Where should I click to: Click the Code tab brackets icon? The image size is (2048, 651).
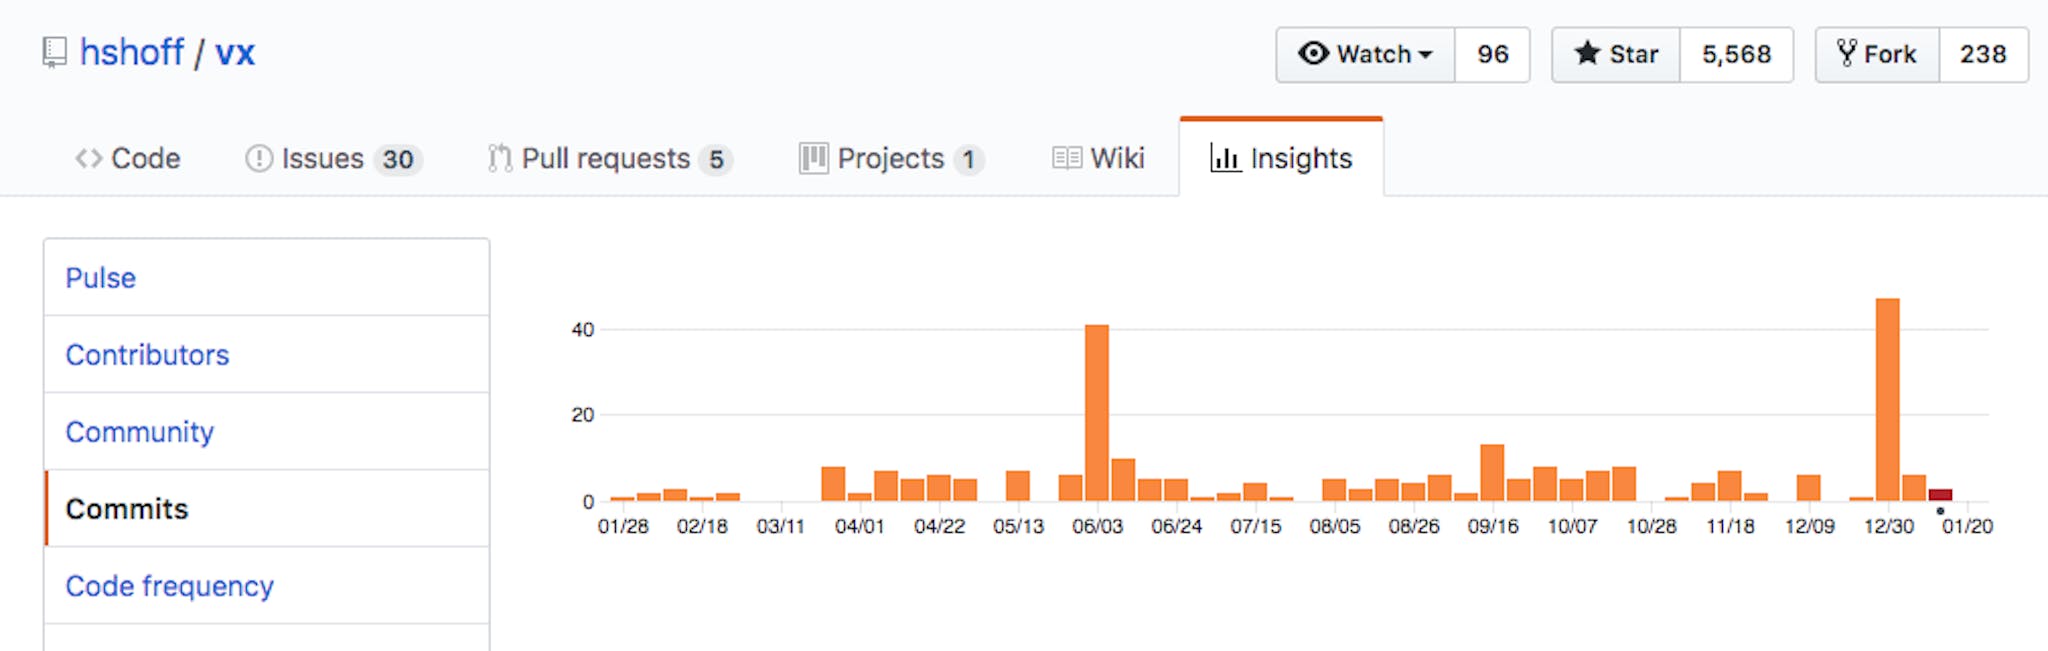click(x=89, y=159)
